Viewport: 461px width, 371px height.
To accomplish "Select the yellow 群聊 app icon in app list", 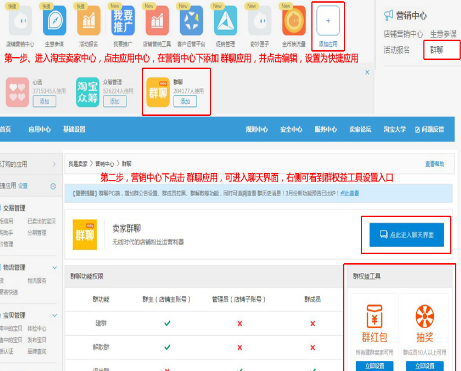I will tap(158, 92).
